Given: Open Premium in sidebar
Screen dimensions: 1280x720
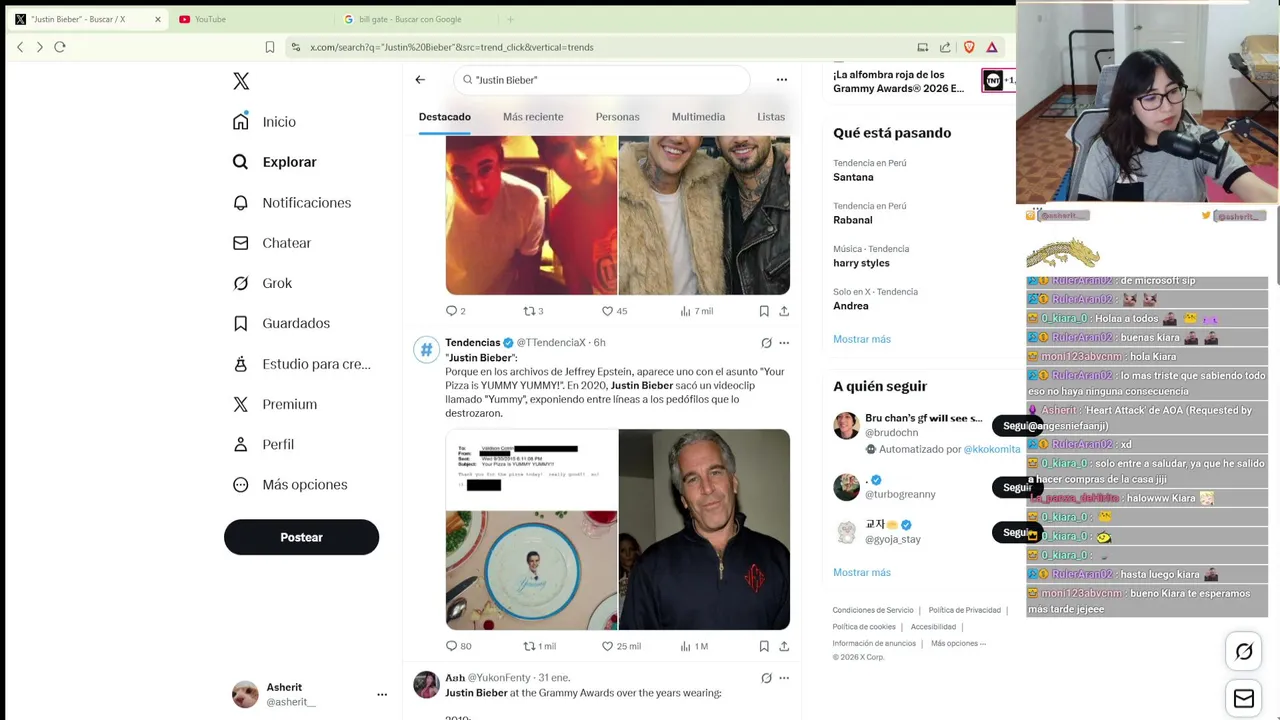Looking at the screenshot, I should (x=275, y=404).
